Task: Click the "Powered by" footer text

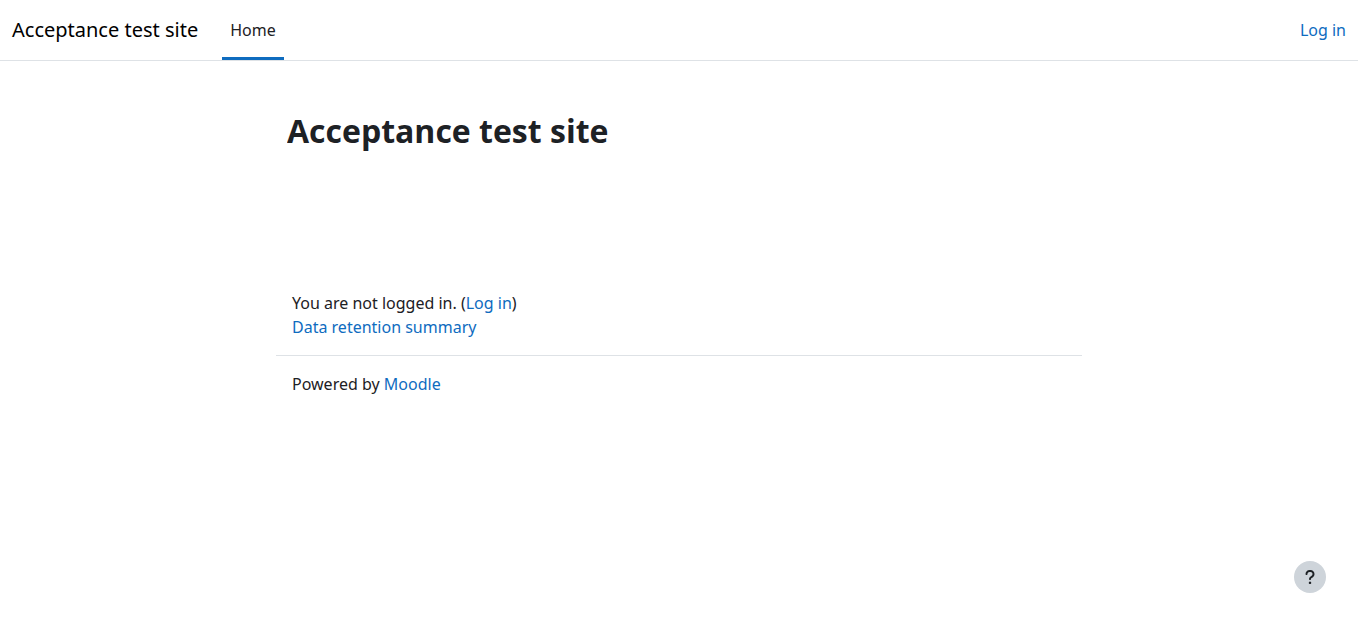Action: tap(335, 384)
